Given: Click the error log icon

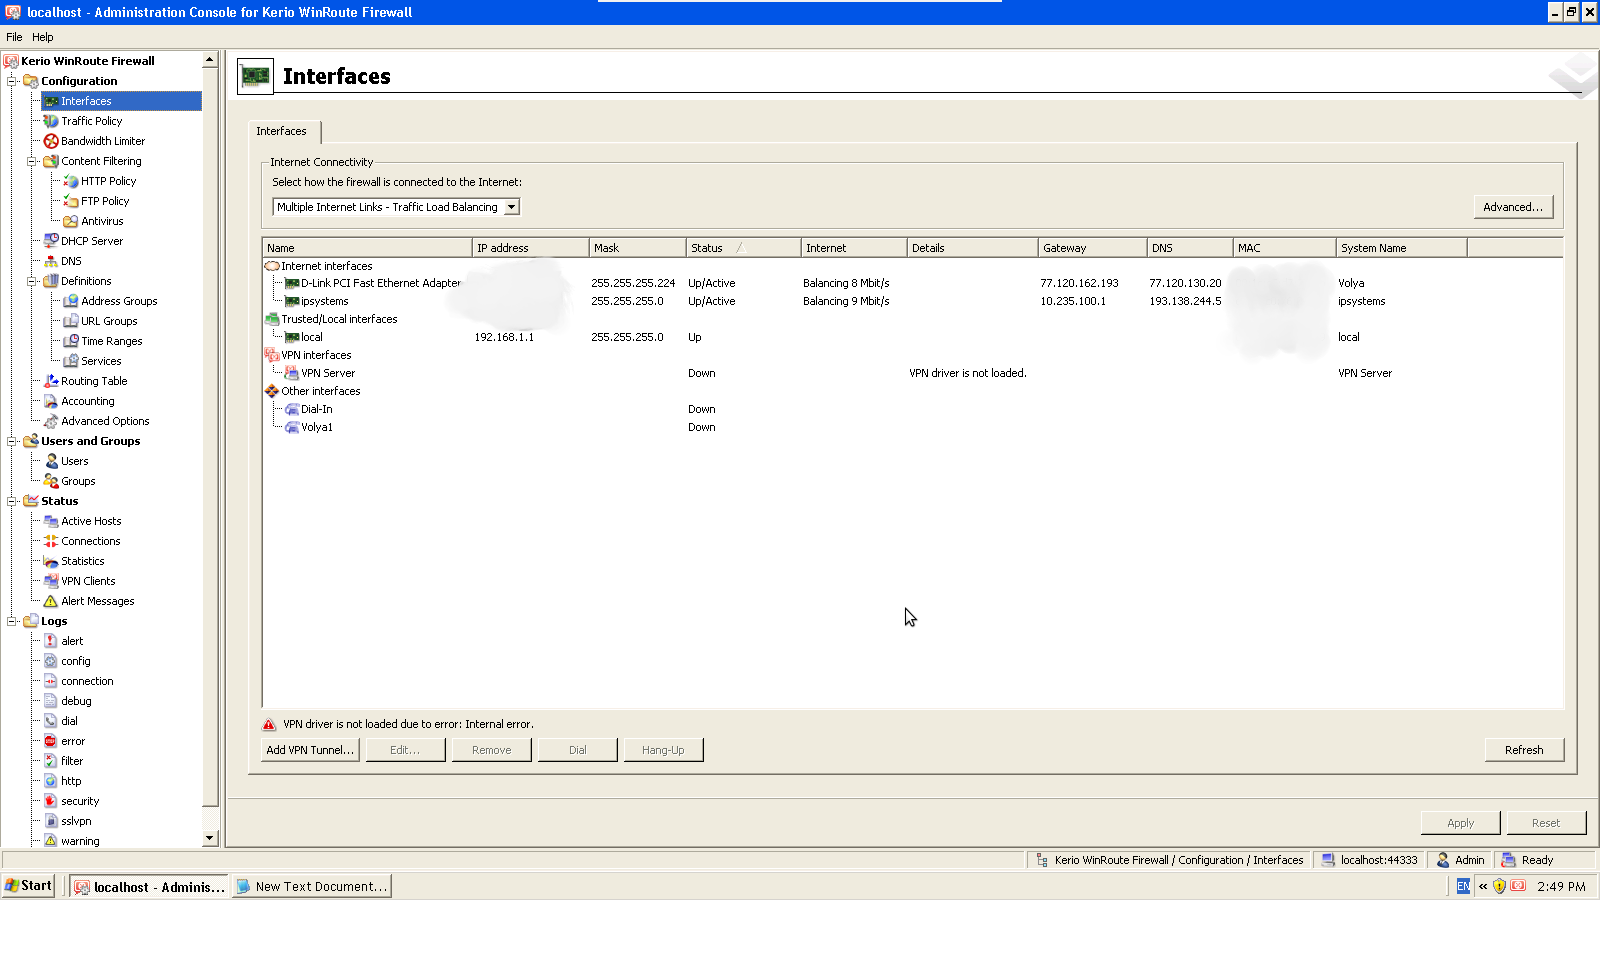Looking at the screenshot, I should tap(51, 741).
